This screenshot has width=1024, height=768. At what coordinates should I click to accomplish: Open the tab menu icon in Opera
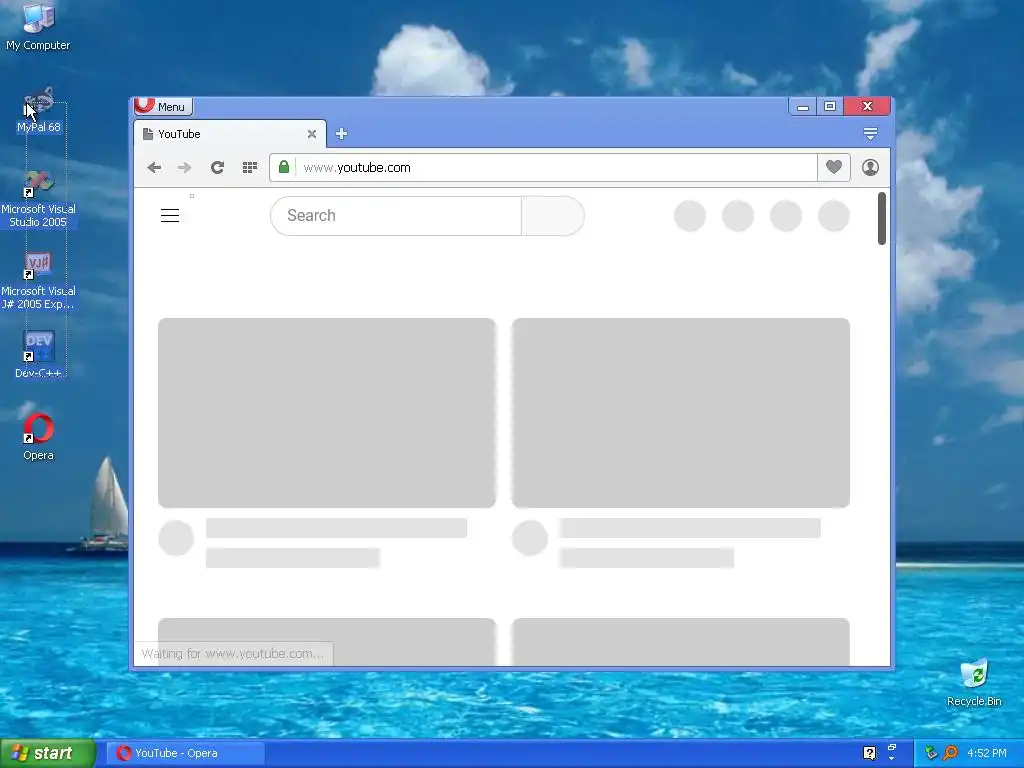tap(870, 134)
